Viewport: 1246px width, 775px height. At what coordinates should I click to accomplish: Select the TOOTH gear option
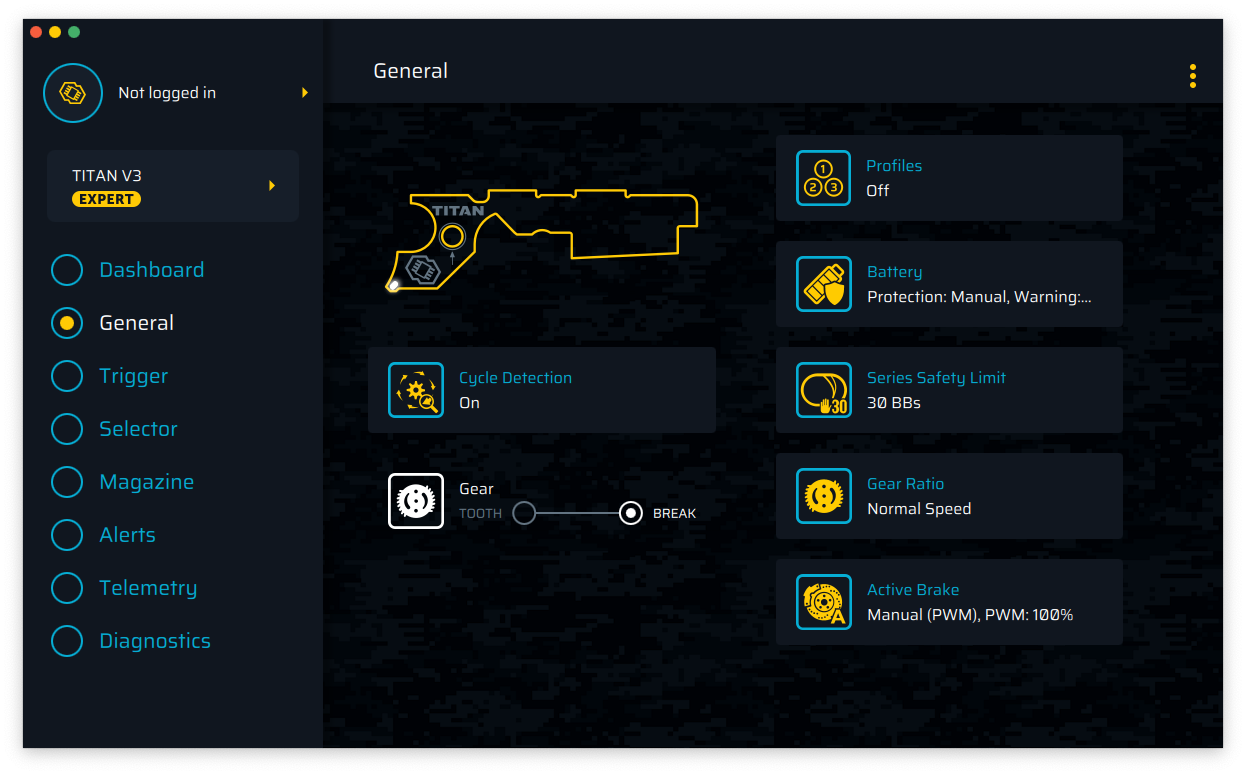coord(524,513)
